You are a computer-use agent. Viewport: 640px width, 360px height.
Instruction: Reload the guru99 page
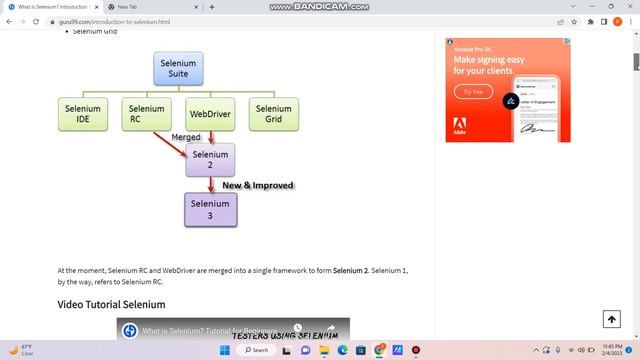[36, 22]
